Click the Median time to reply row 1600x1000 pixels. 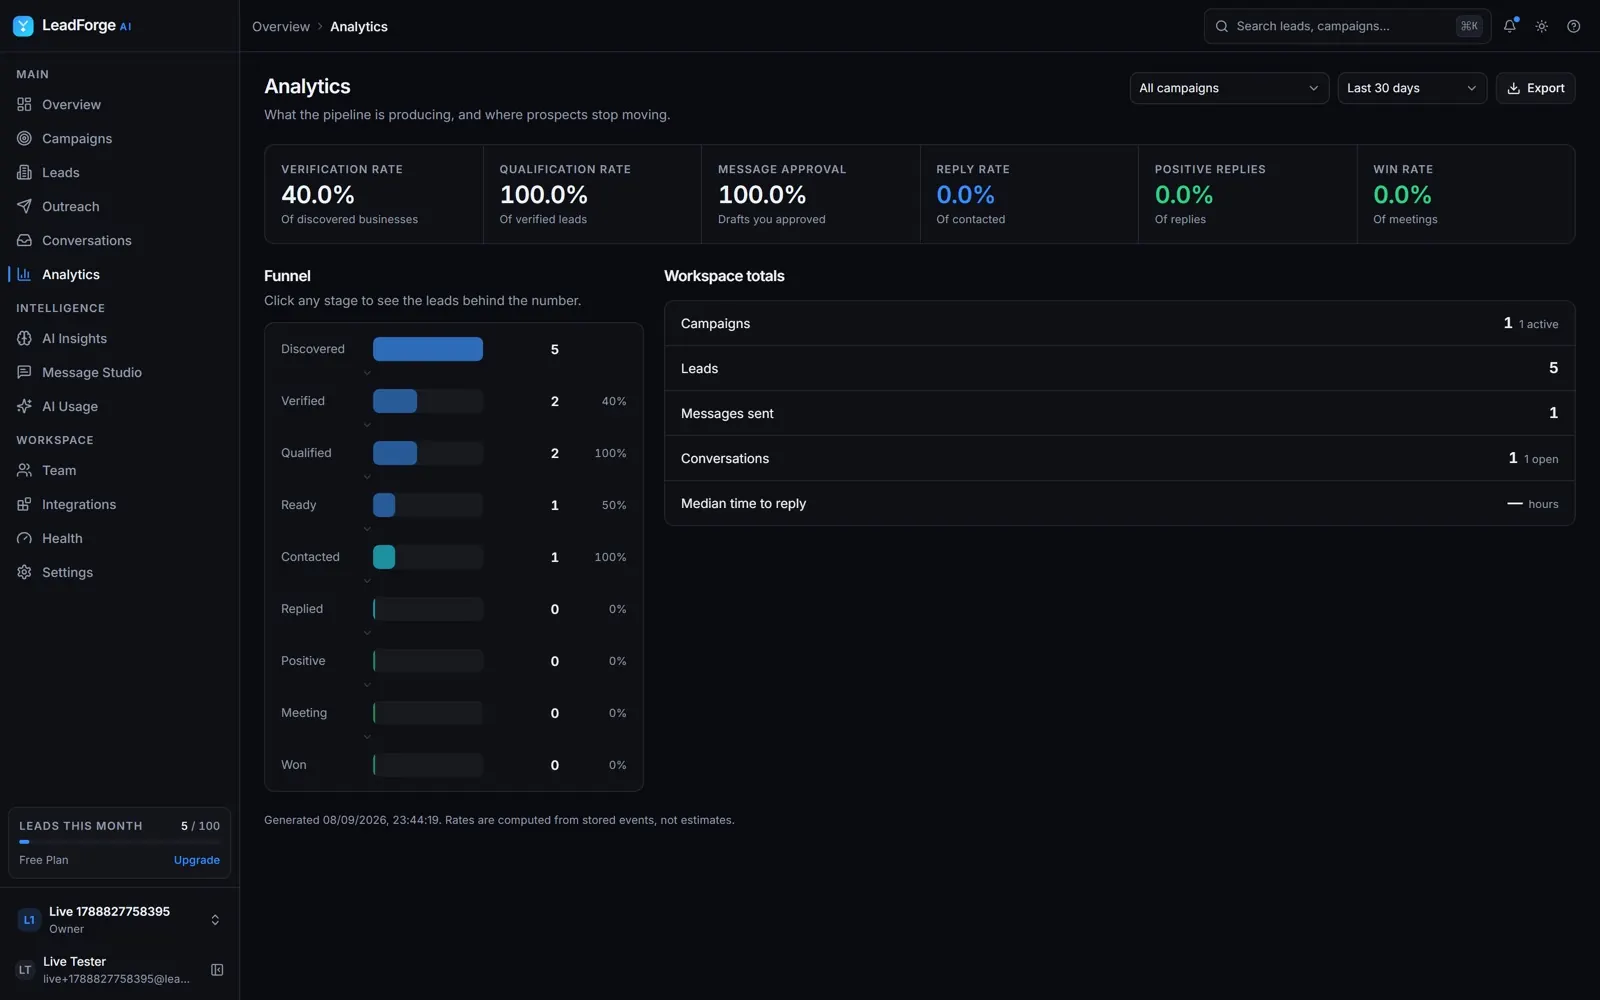pos(1119,503)
